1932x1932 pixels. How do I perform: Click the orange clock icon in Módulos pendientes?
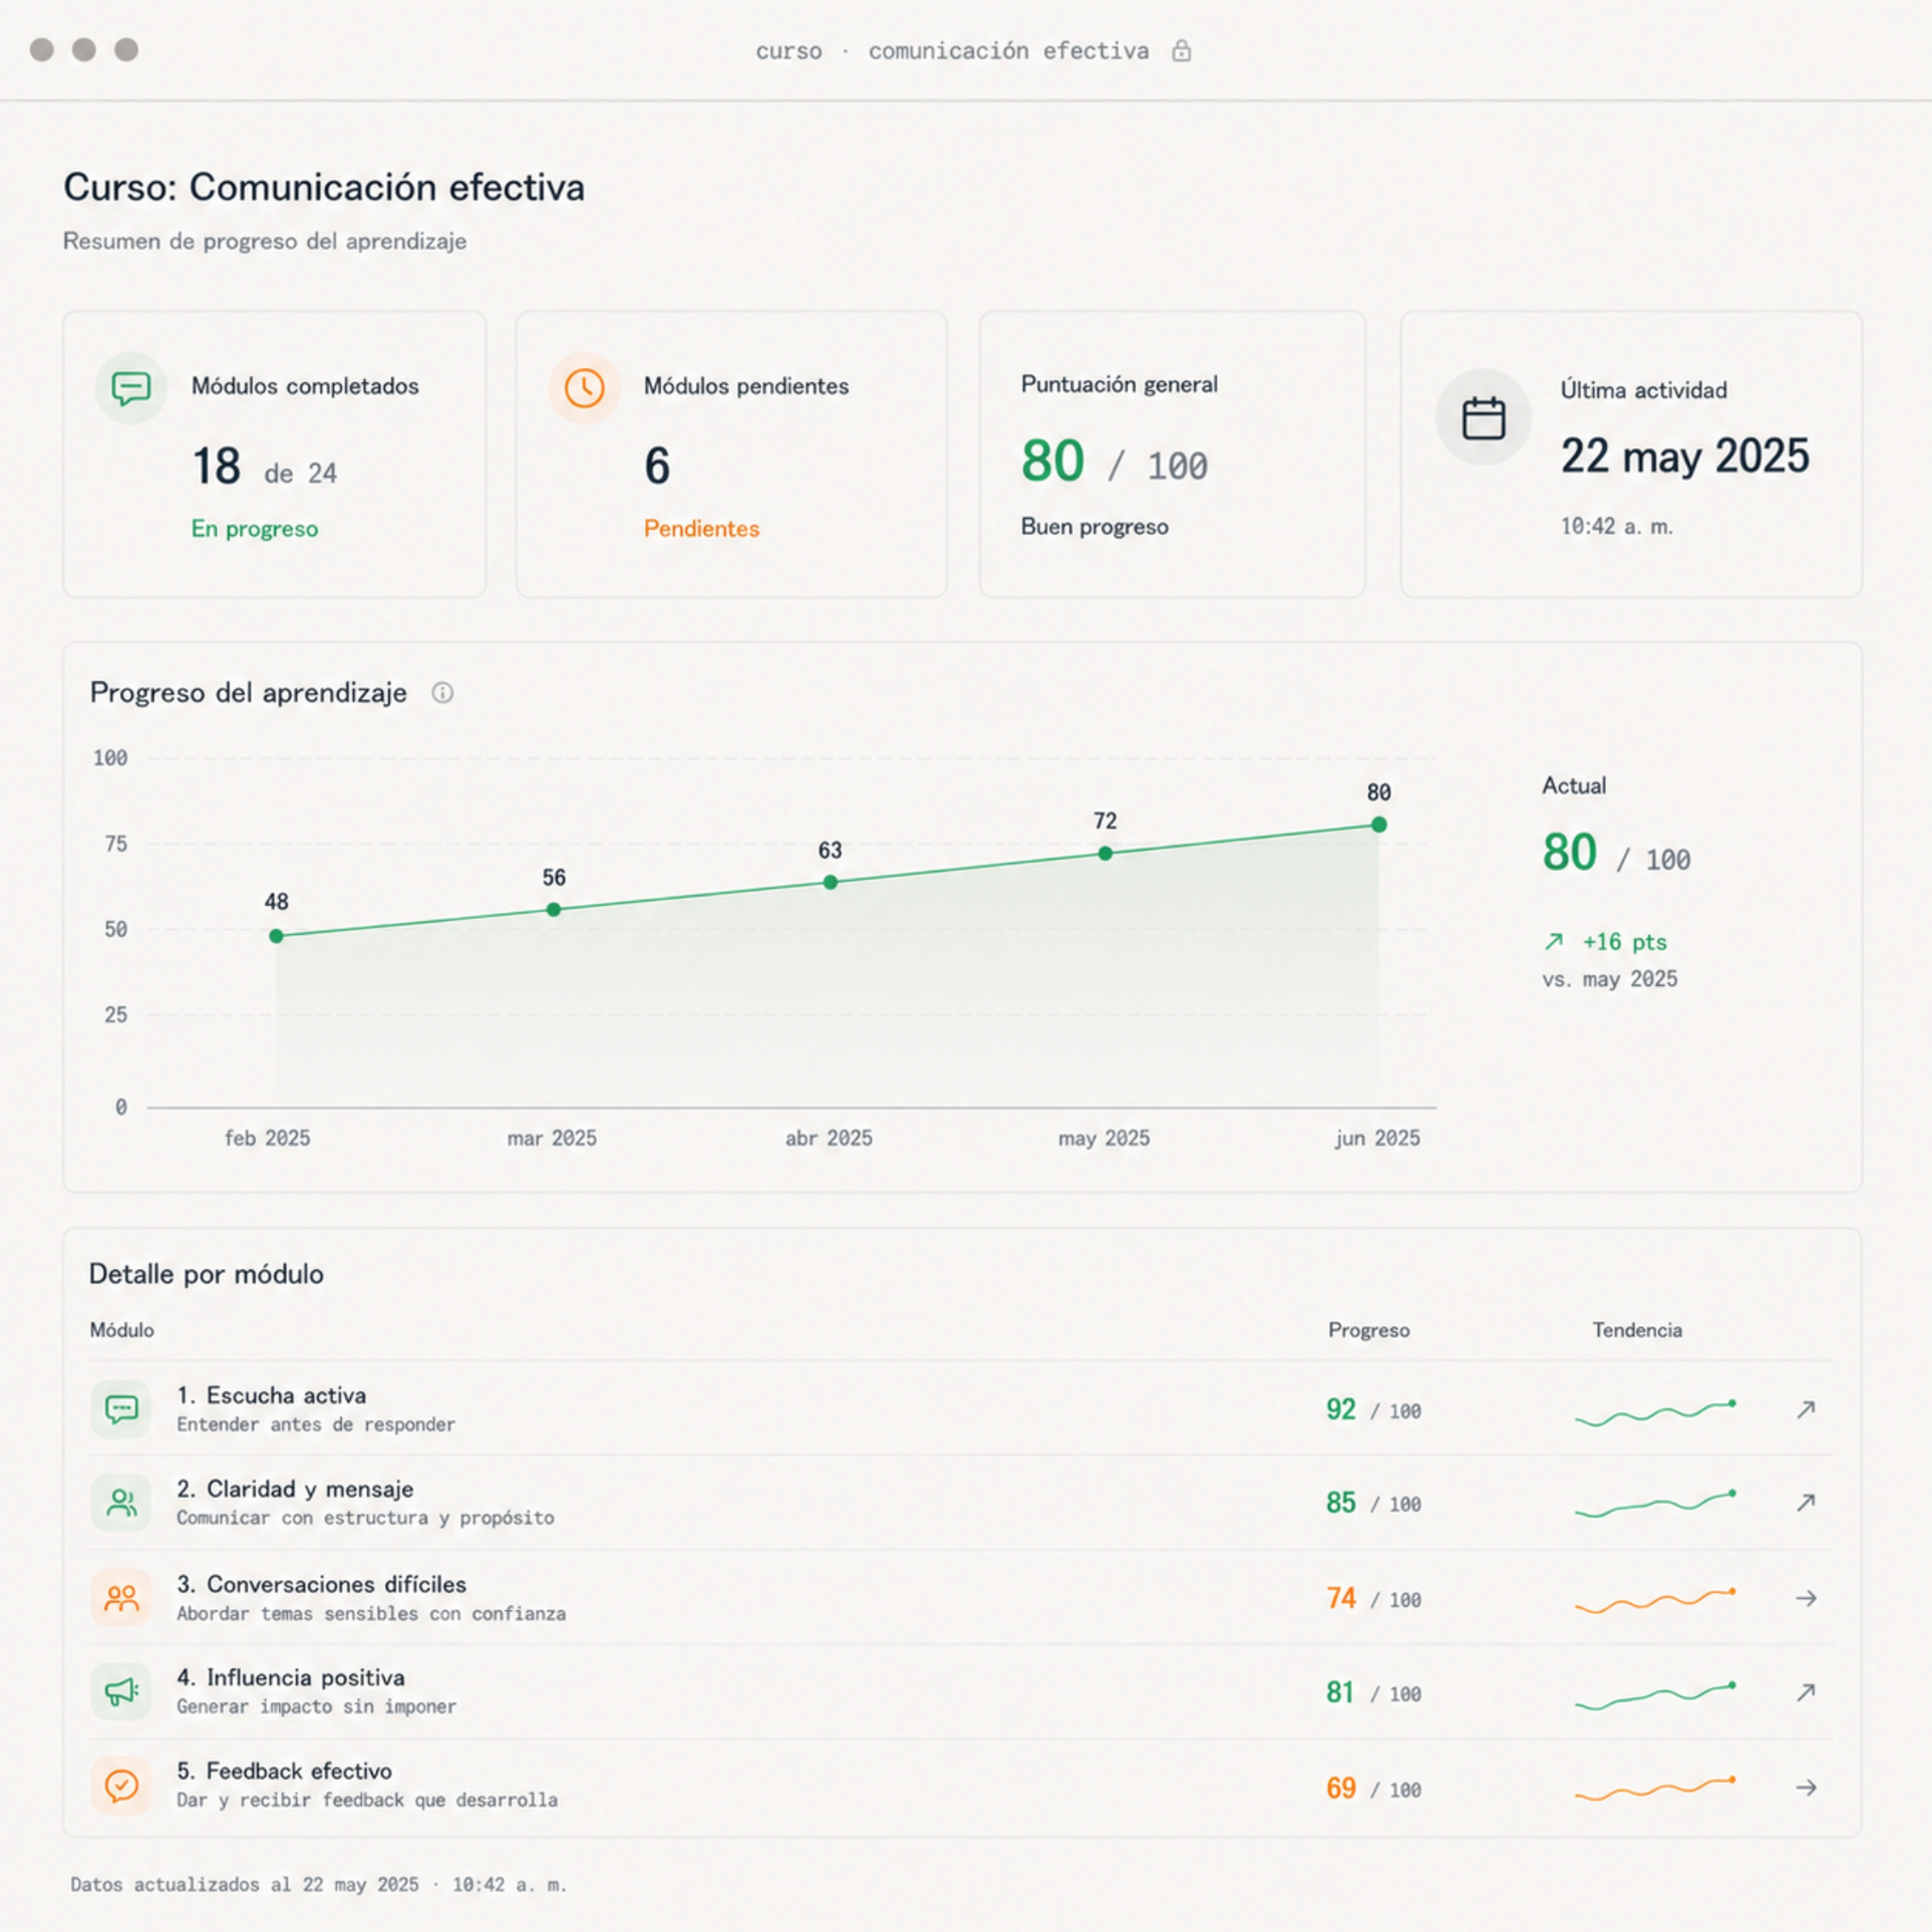584,388
